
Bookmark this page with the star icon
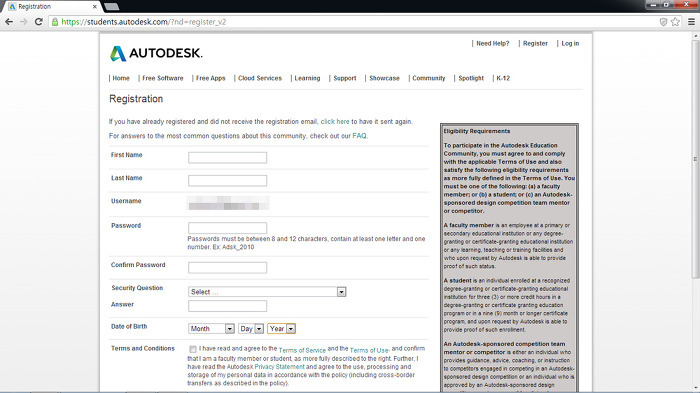click(x=675, y=21)
